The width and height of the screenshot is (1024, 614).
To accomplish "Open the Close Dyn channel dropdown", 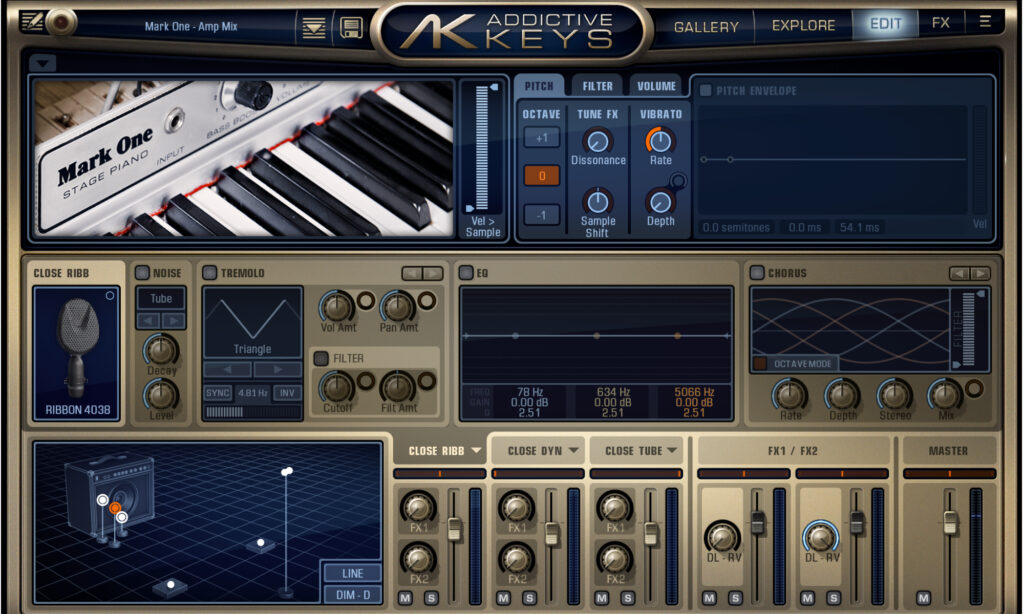I will pyautogui.click(x=540, y=450).
